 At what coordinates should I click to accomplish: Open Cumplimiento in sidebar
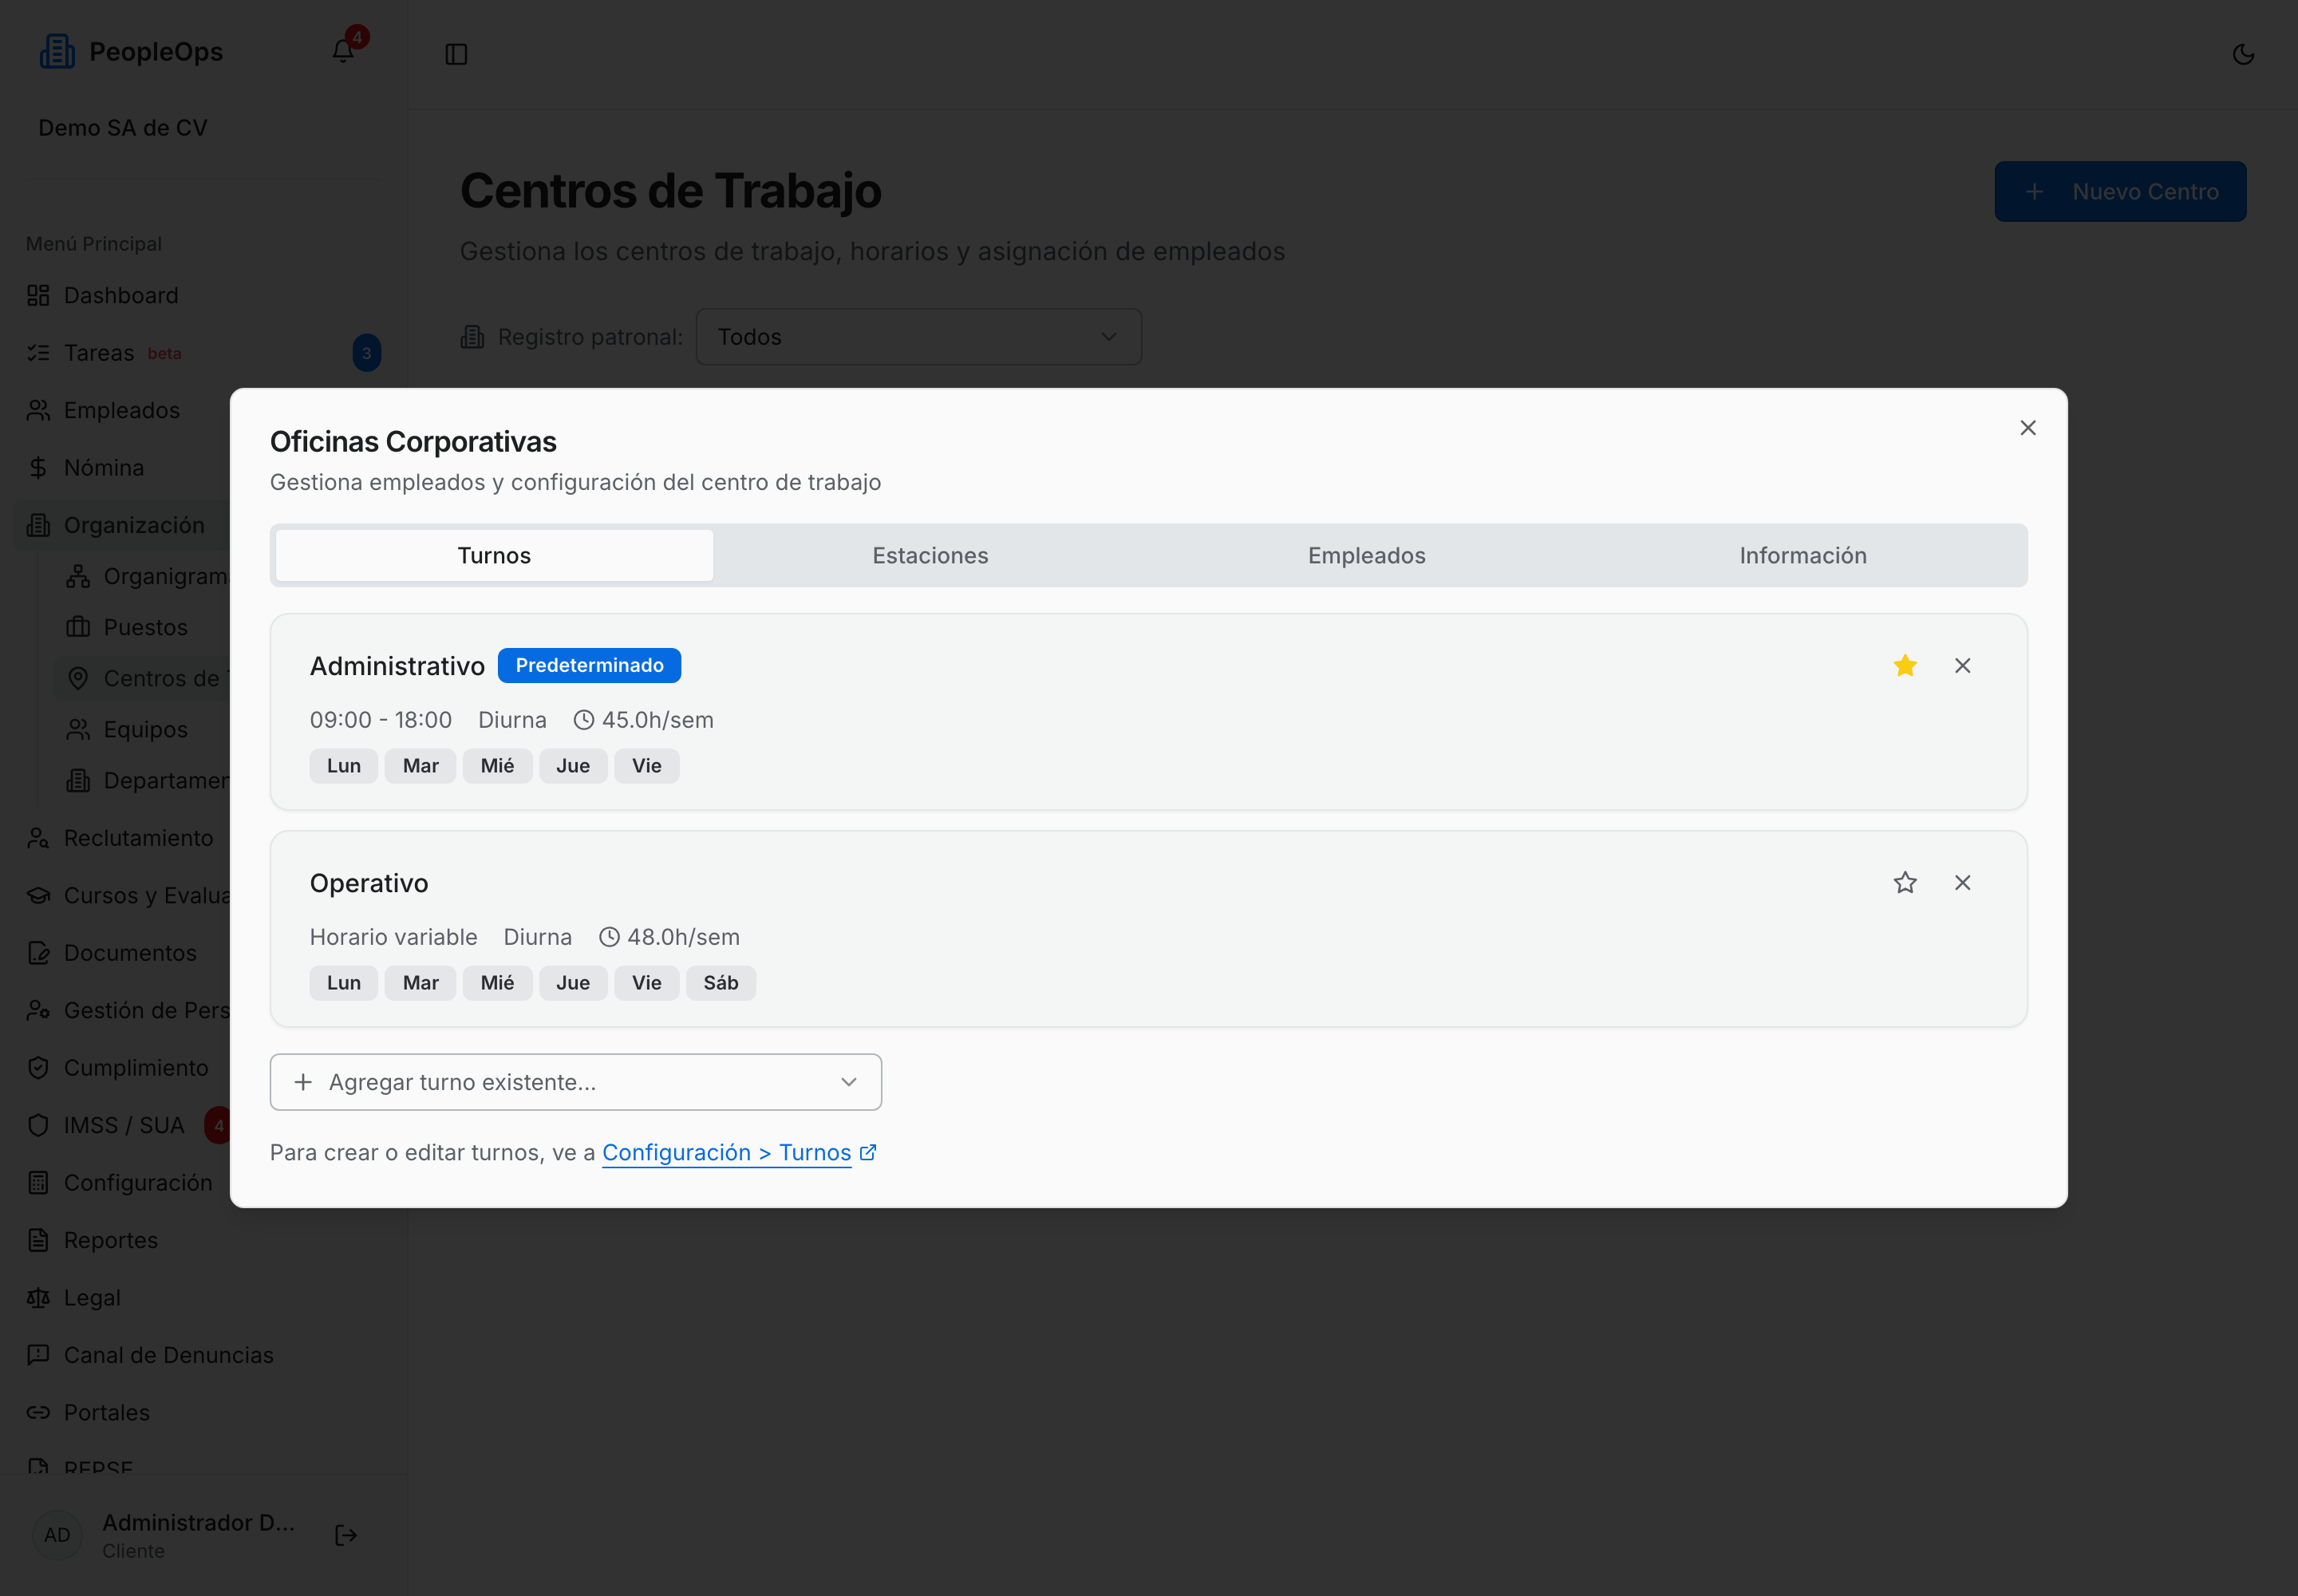pos(122,1069)
